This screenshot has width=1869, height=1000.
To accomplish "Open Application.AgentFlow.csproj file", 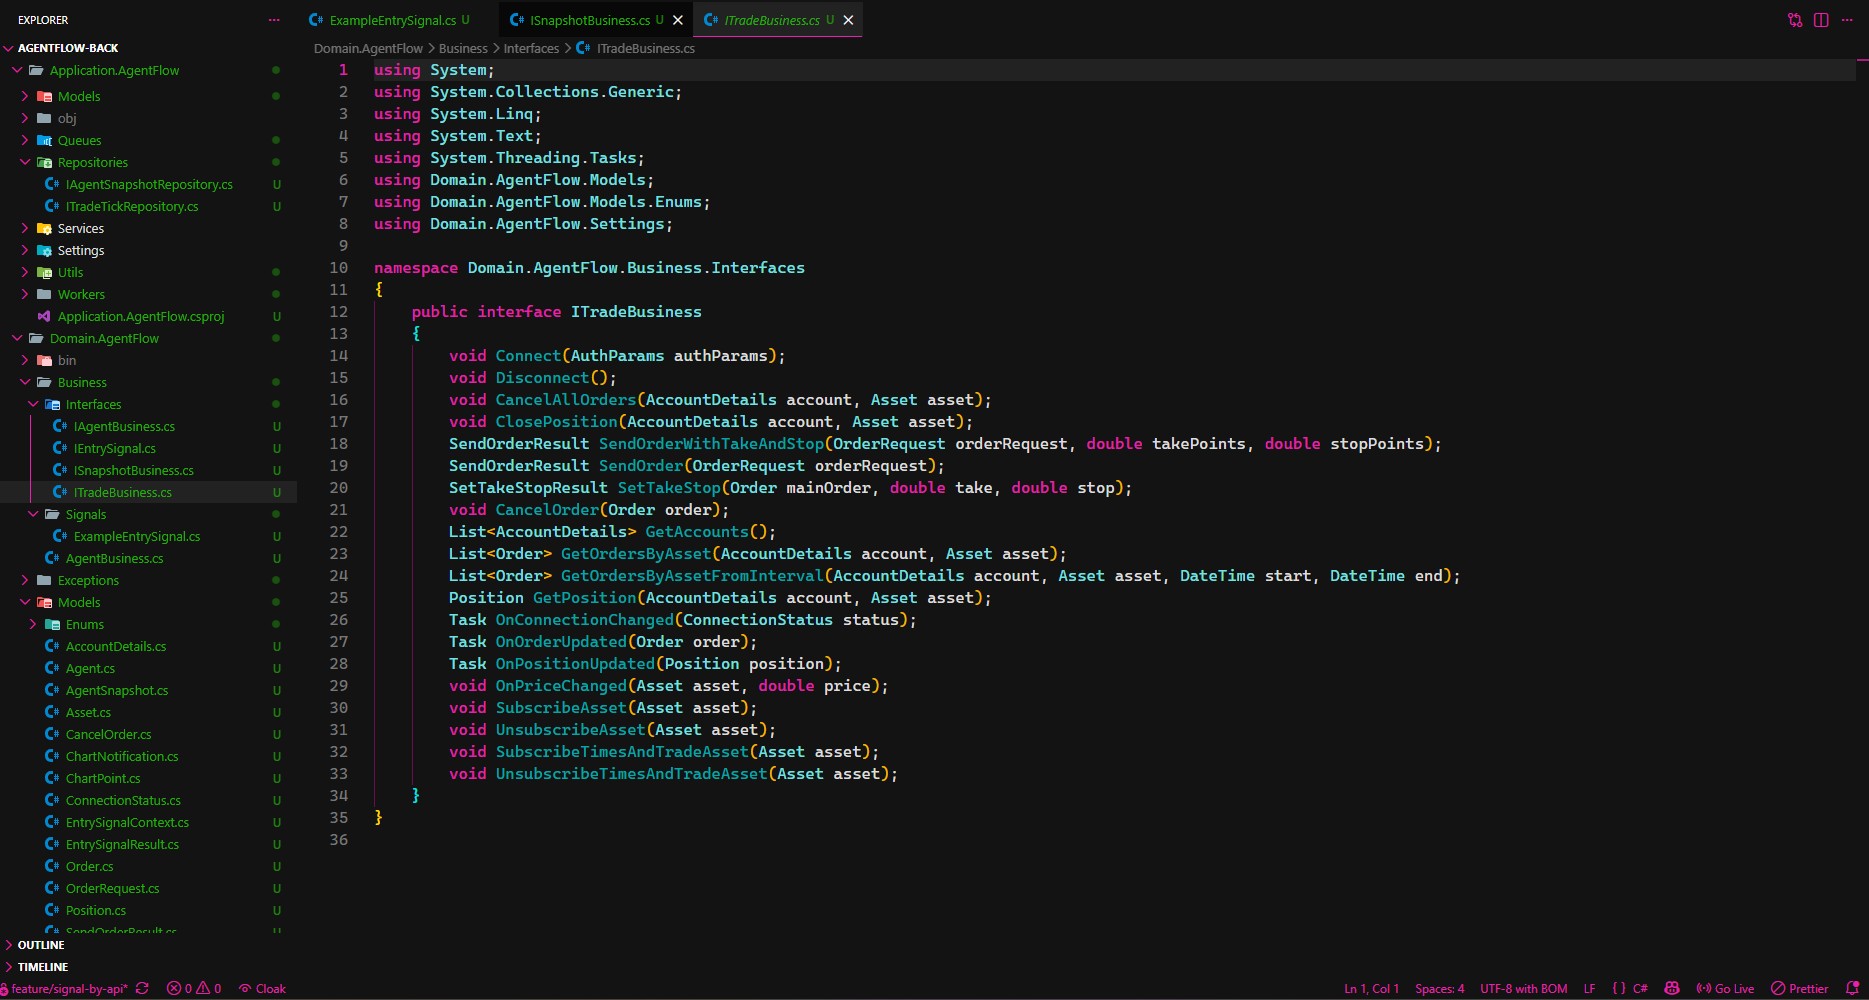I will (148, 316).
